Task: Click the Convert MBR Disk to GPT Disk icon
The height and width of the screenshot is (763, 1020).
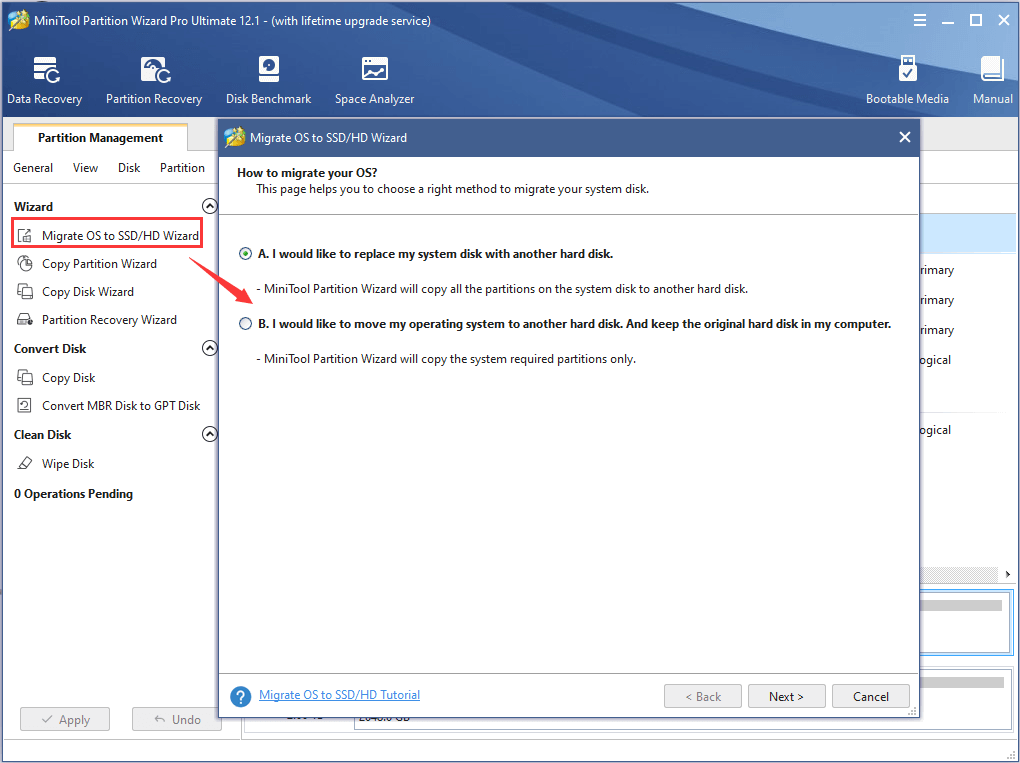Action: [x=25, y=405]
